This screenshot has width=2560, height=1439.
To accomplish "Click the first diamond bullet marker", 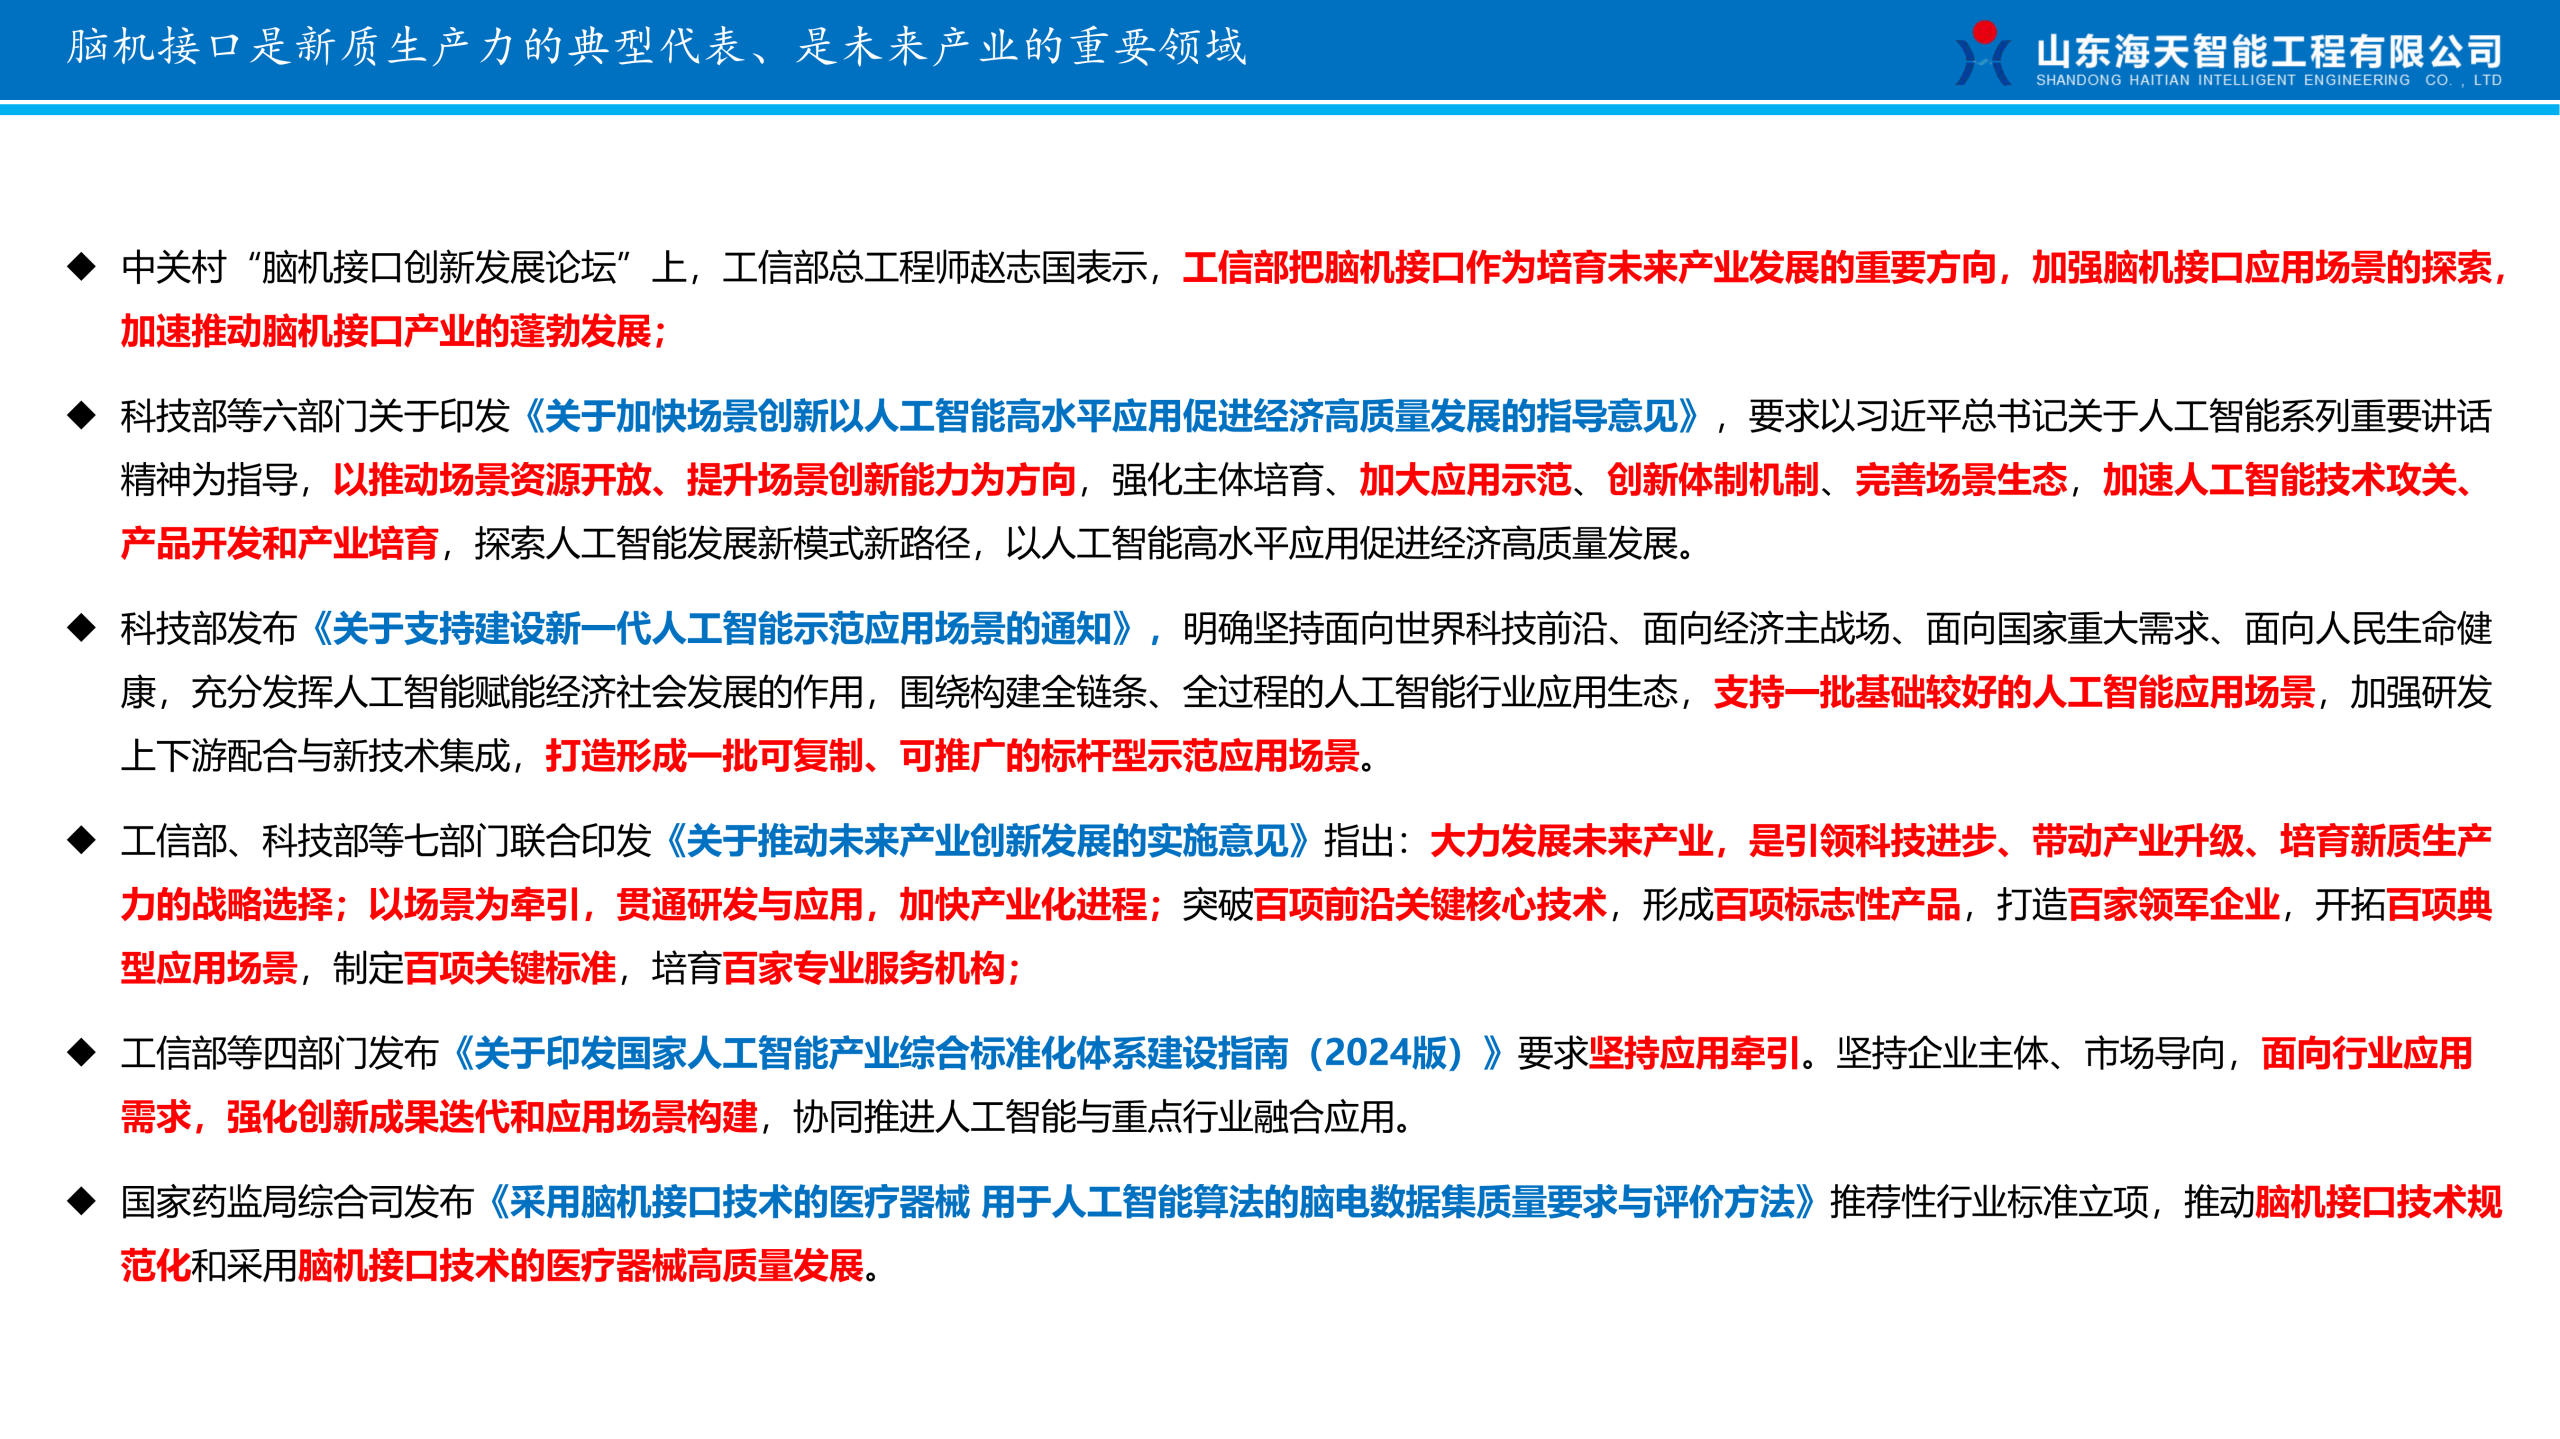I will 81,267.
